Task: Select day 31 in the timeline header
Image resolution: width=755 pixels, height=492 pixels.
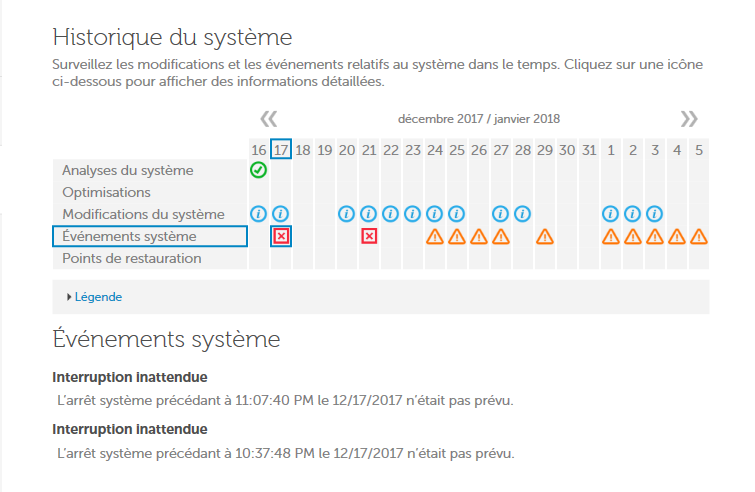Action: (x=589, y=150)
